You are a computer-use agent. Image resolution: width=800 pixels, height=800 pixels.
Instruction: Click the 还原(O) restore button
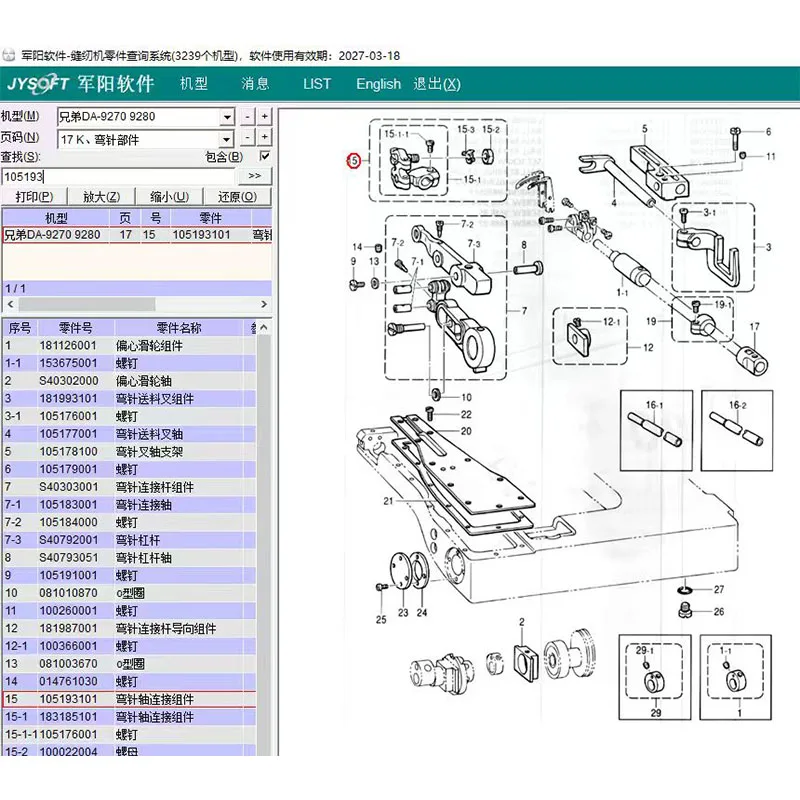237,196
